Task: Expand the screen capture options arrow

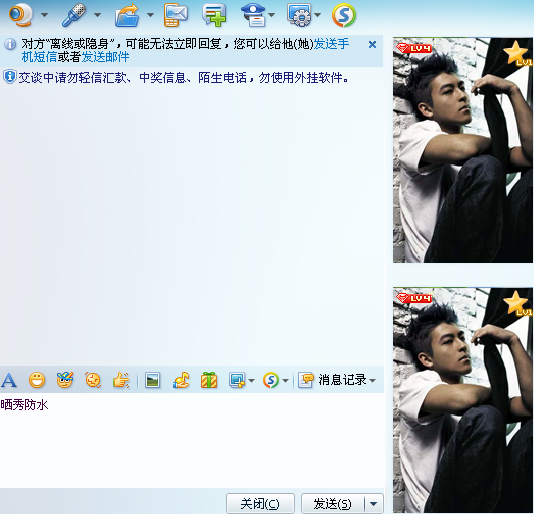Action: coord(251,380)
